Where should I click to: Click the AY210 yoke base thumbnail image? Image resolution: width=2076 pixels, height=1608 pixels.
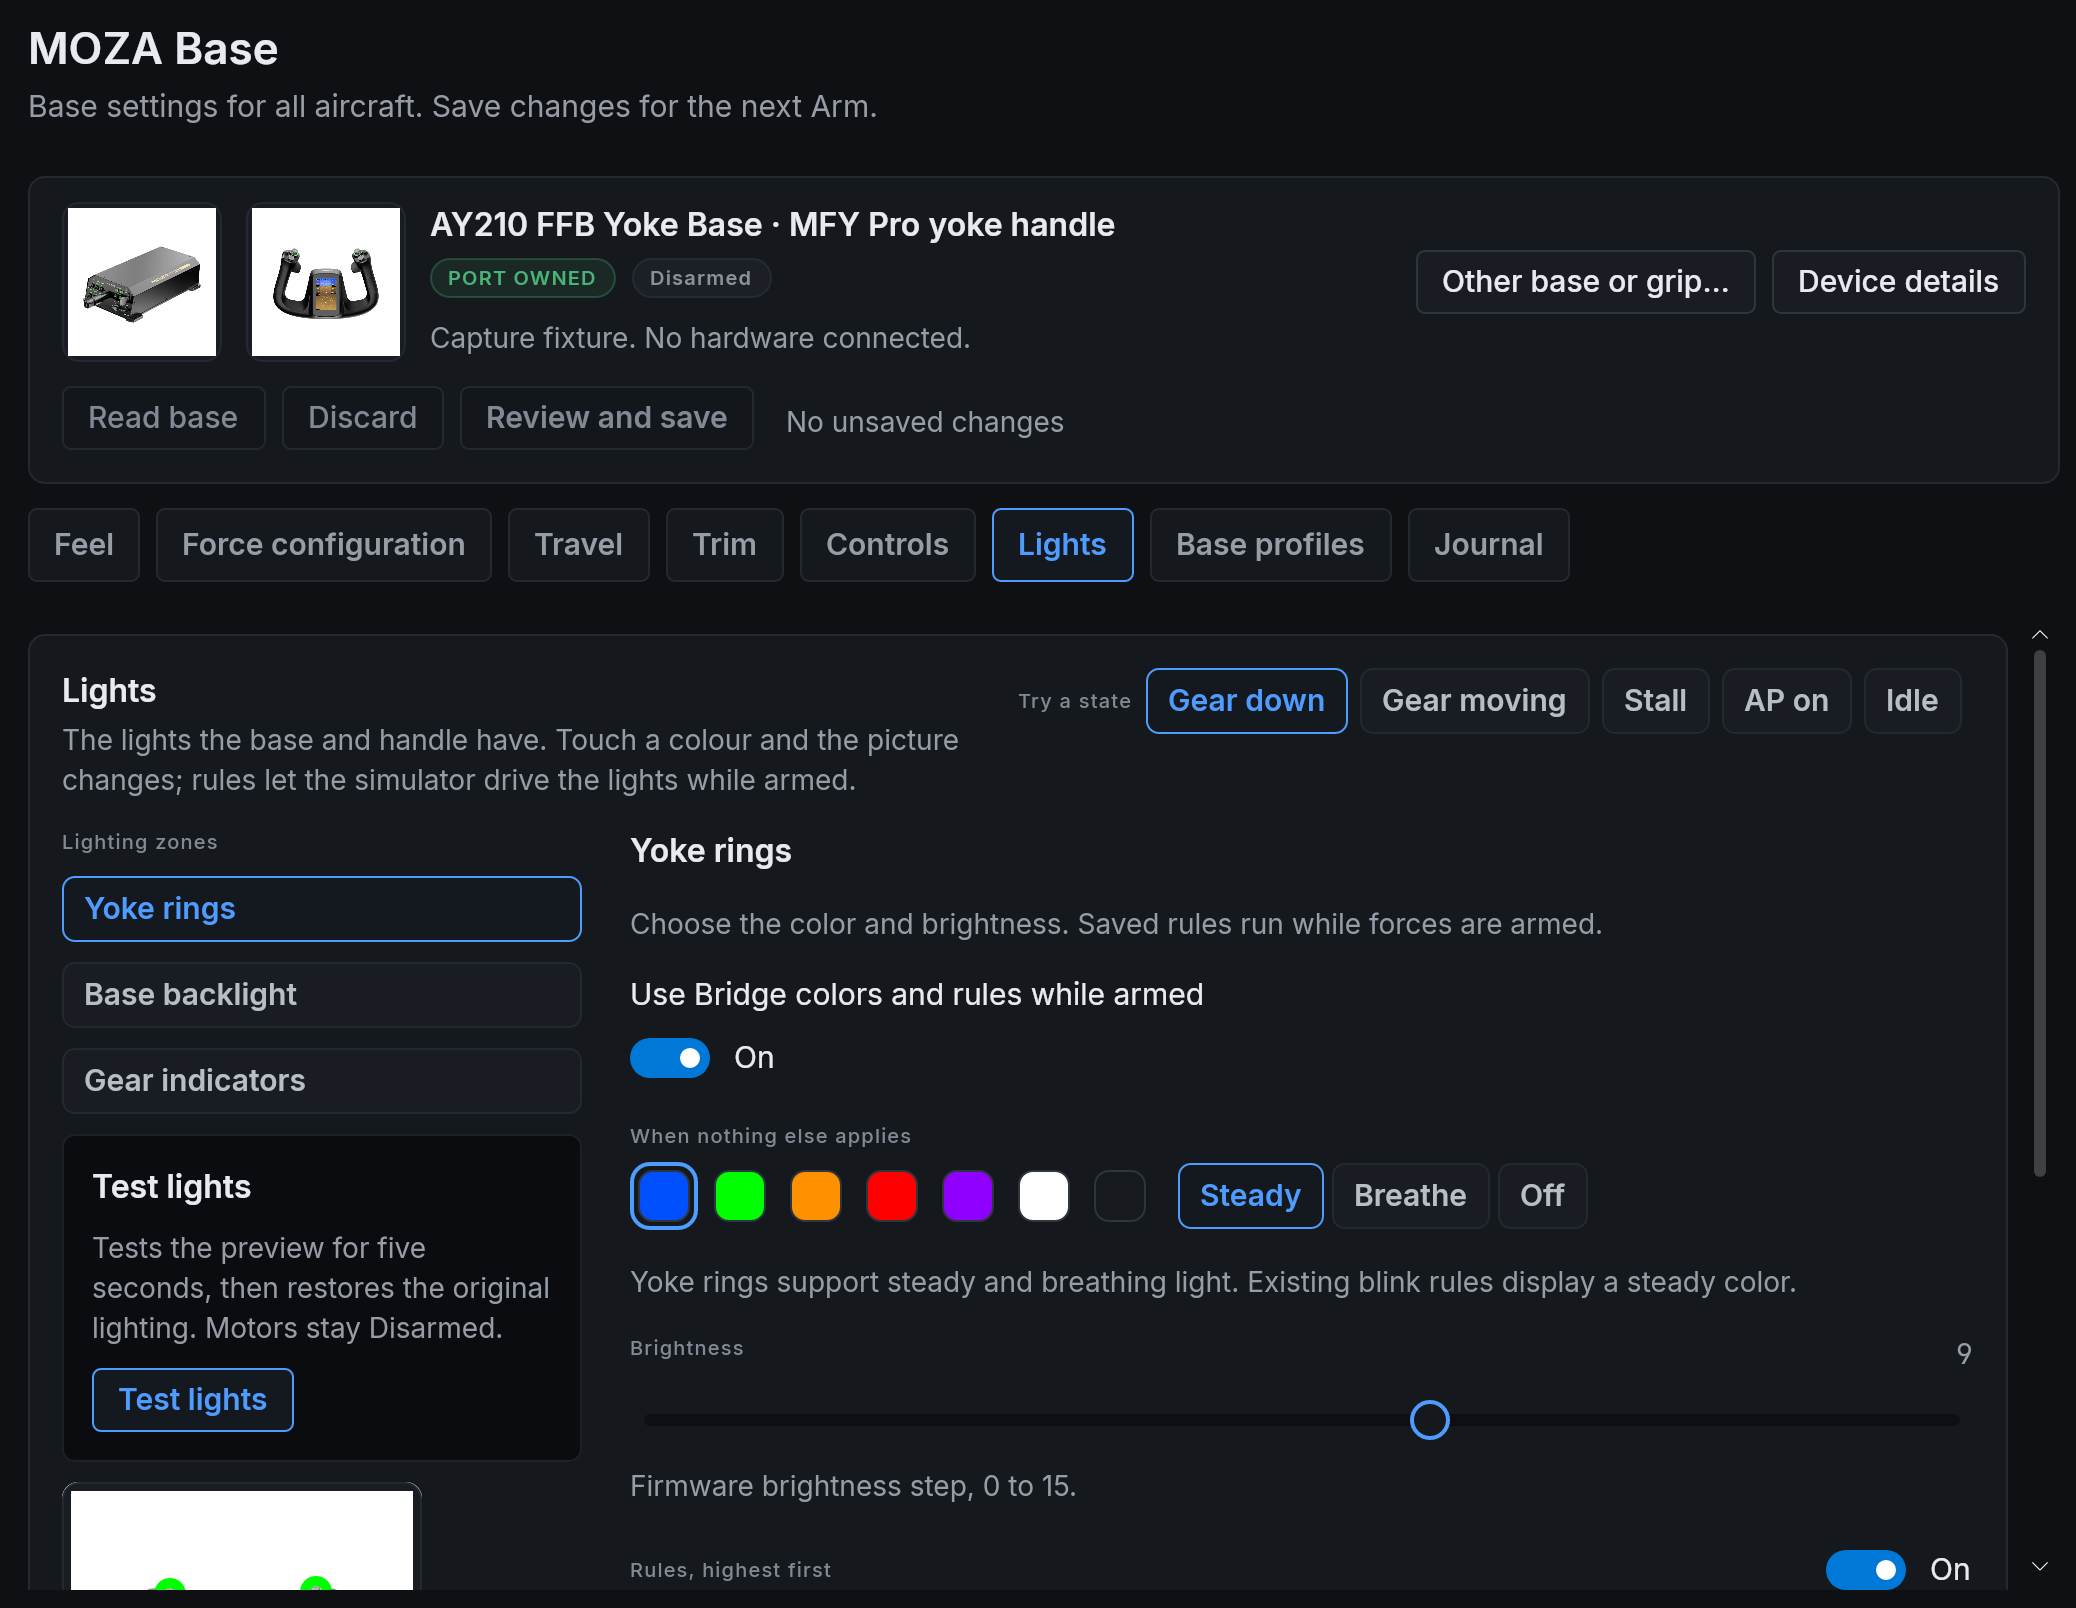point(142,282)
